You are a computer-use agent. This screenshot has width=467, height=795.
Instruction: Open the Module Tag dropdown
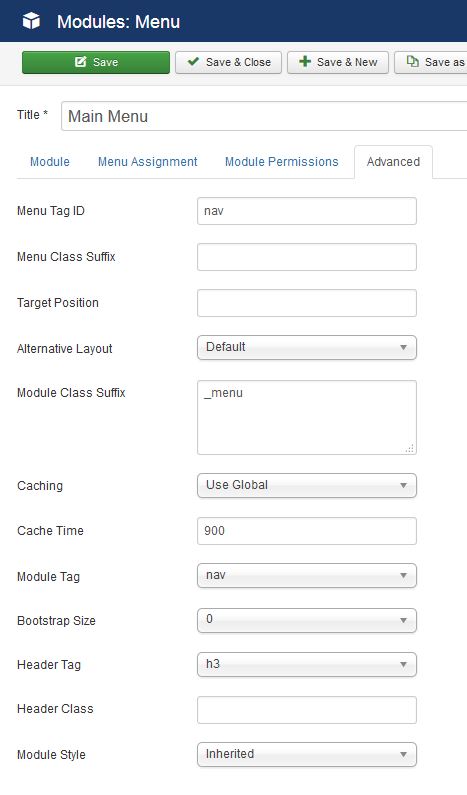tap(307, 575)
